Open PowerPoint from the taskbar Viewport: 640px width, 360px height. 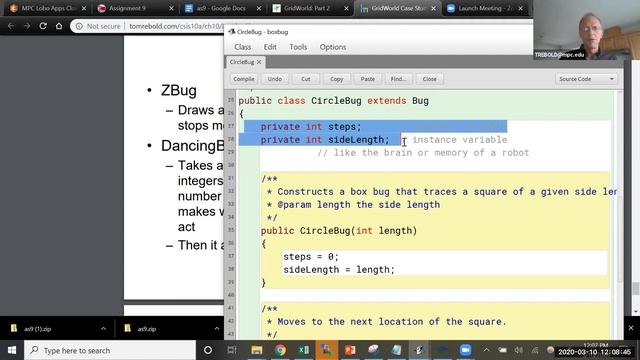pyautogui.click(x=350, y=350)
